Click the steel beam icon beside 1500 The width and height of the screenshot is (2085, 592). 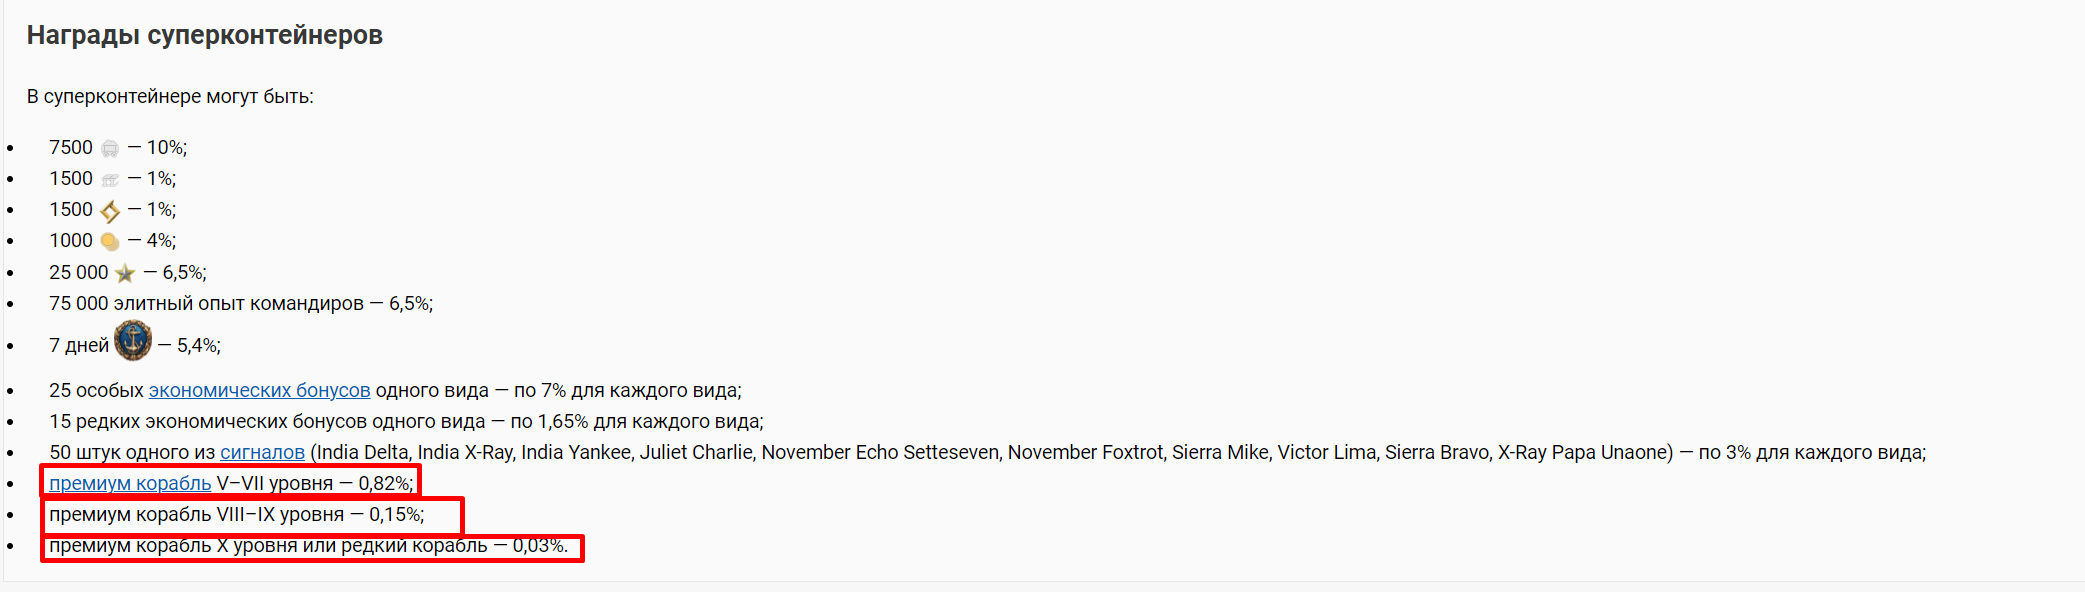(x=110, y=180)
